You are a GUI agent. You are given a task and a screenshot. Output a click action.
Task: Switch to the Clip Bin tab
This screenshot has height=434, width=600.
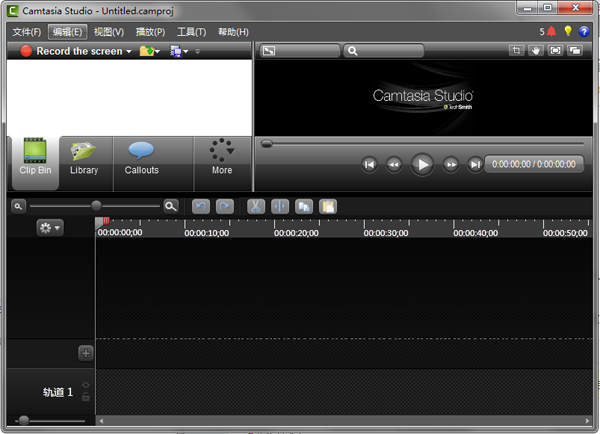point(35,159)
